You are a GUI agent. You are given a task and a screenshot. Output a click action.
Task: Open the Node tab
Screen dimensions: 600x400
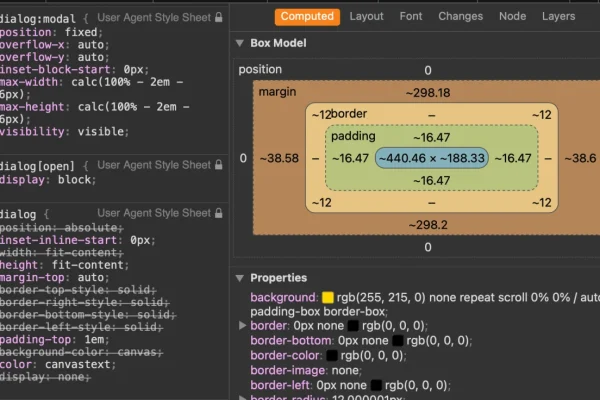pos(512,16)
